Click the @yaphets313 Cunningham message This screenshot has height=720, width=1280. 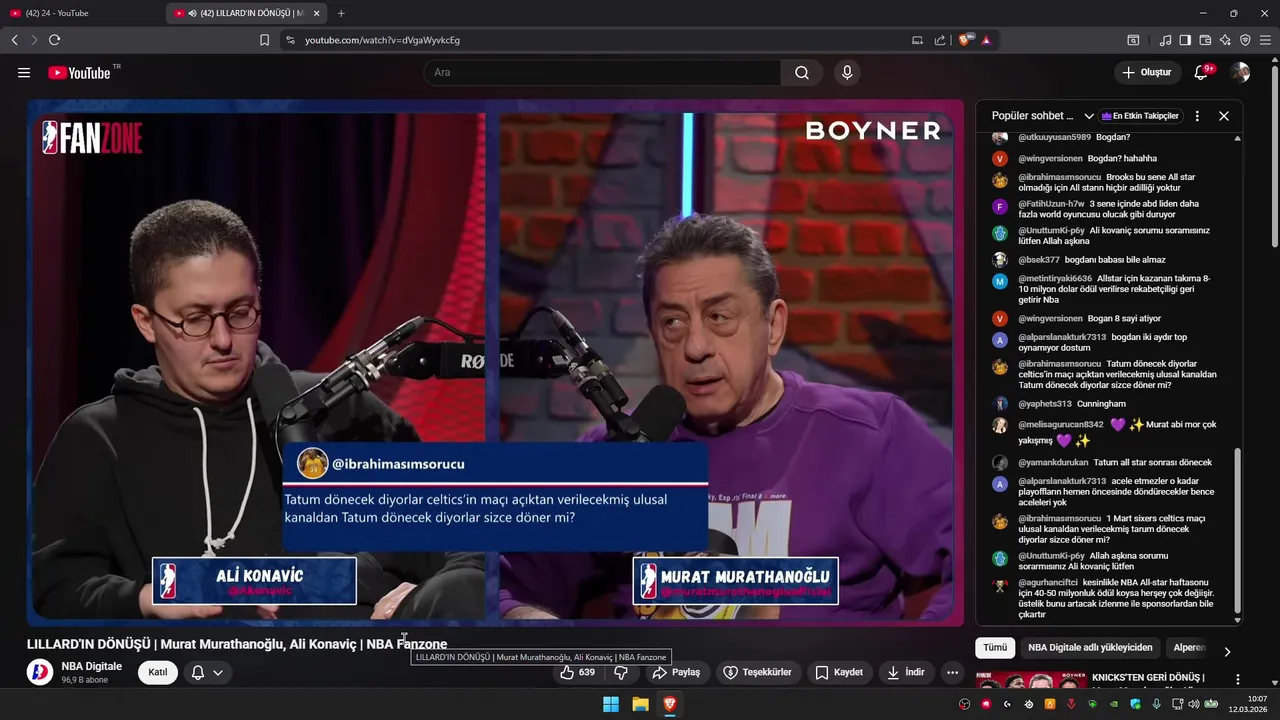pos(1072,404)
